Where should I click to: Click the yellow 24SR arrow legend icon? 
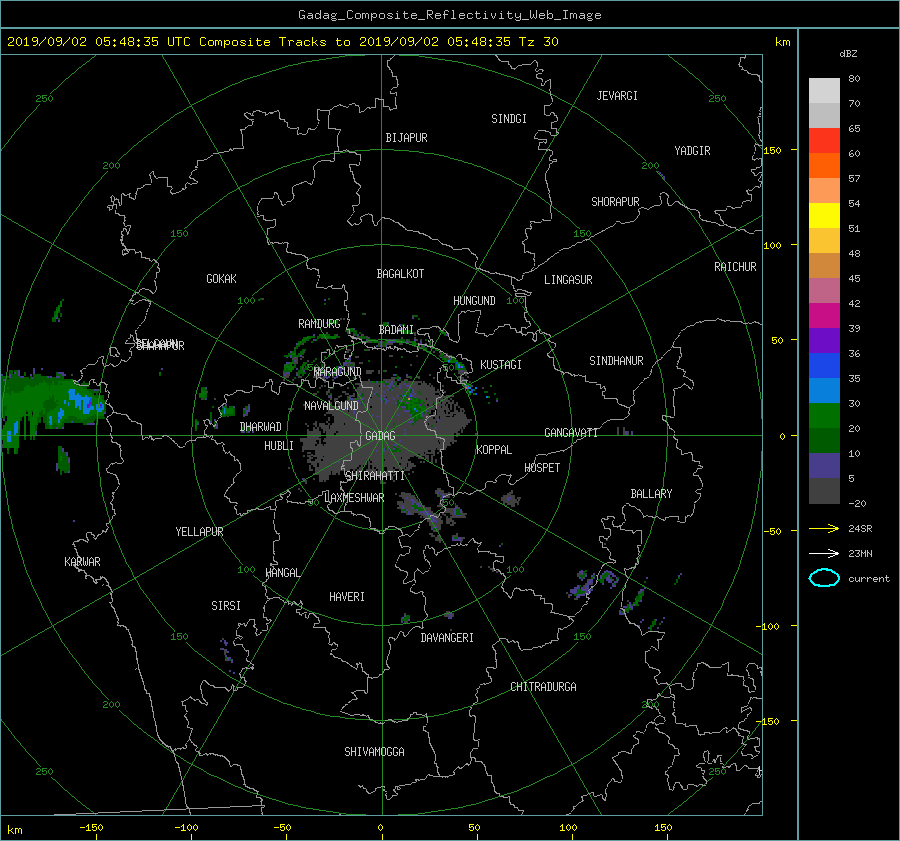[x=824, y=528]
